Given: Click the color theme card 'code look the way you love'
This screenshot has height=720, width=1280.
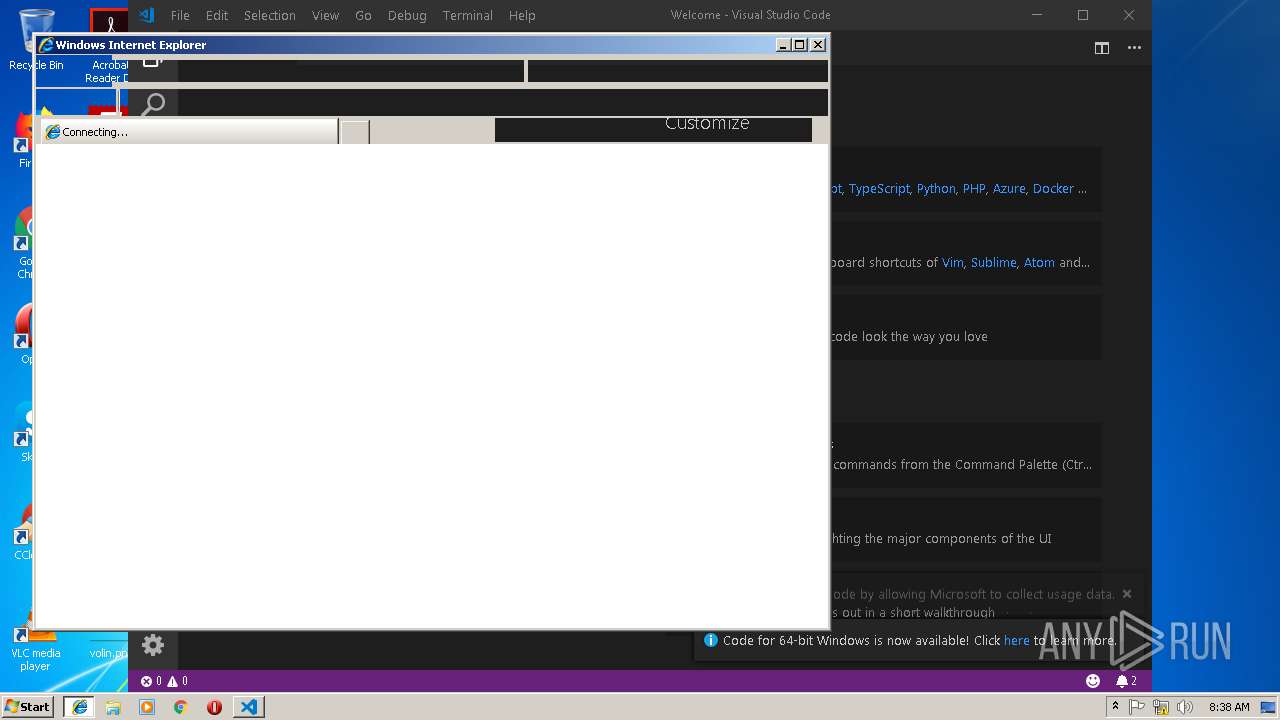Looking at the screenshot, I should (965, 327).
